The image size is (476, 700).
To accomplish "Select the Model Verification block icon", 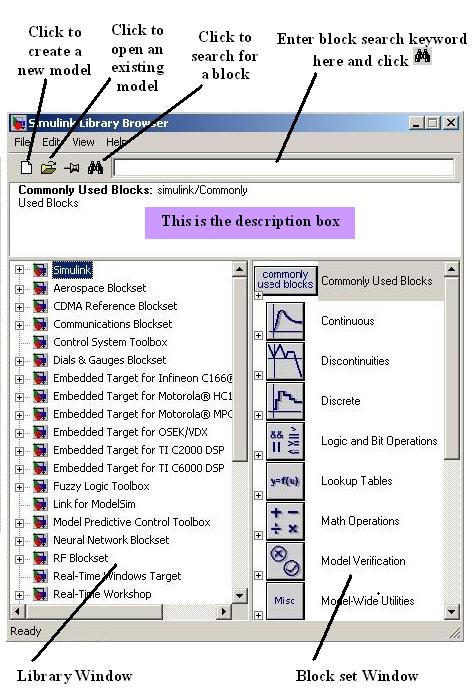I will tap(285, 561).
